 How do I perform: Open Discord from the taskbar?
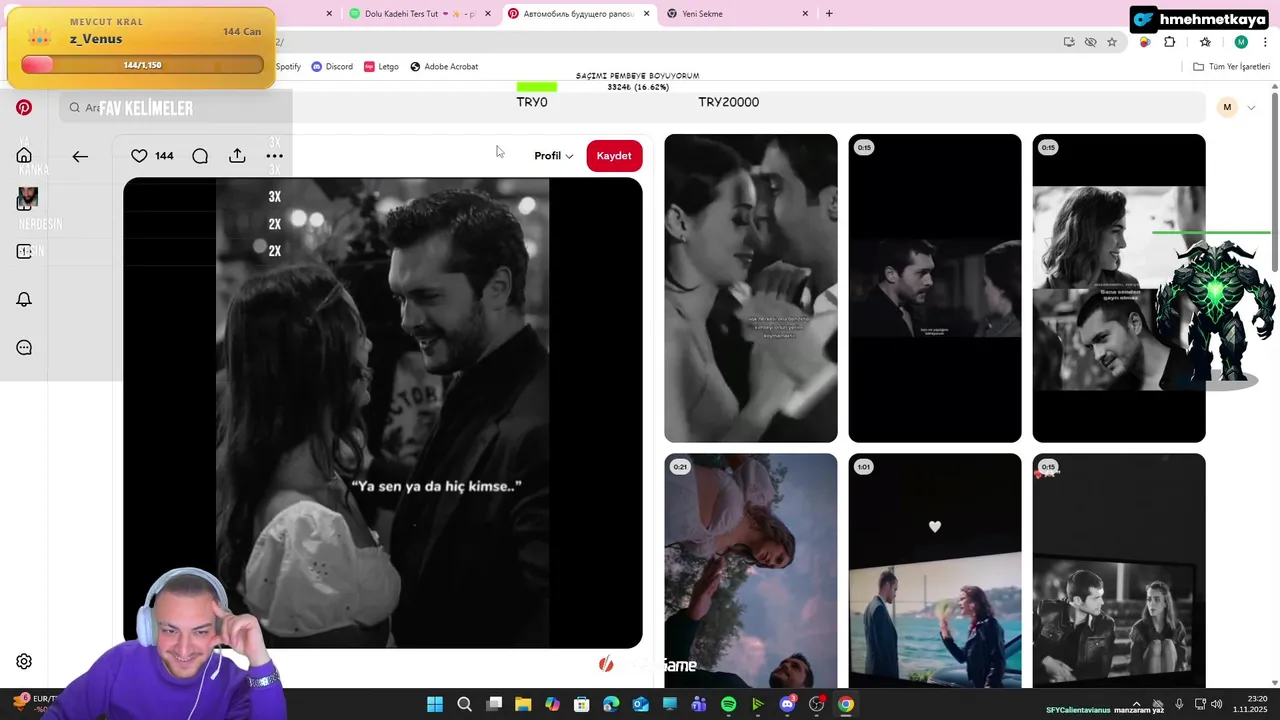tap(787, 705)
